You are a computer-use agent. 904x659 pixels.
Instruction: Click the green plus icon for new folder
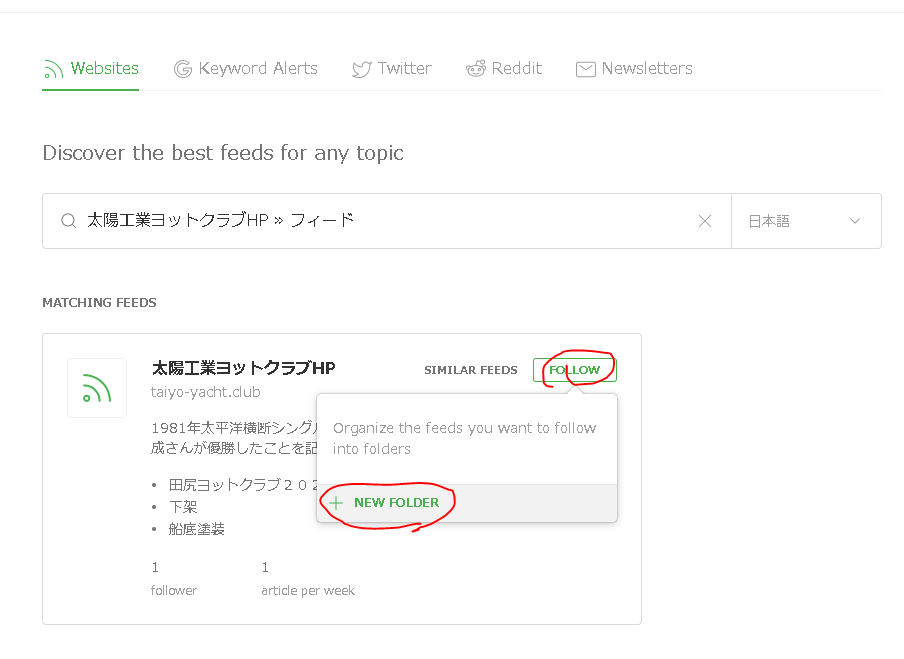pos(336,503)
